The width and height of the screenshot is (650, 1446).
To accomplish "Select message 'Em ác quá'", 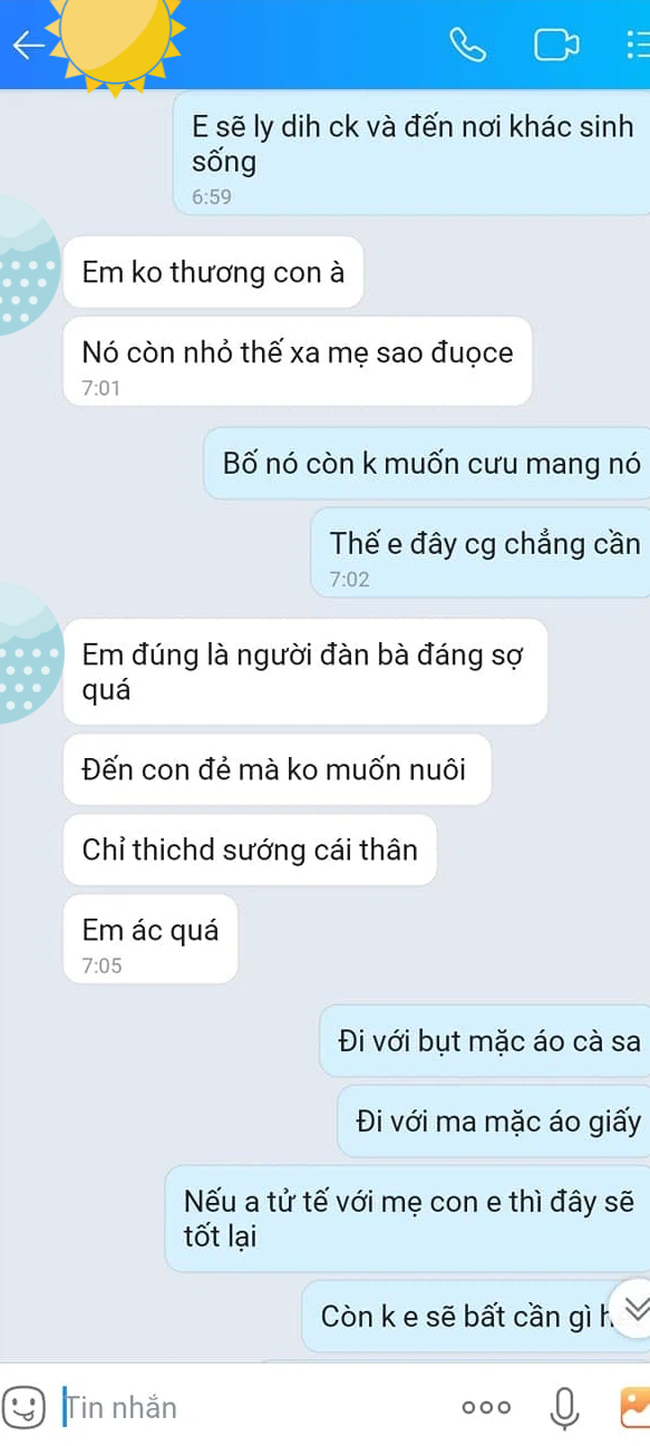I will tap(150, 939).
